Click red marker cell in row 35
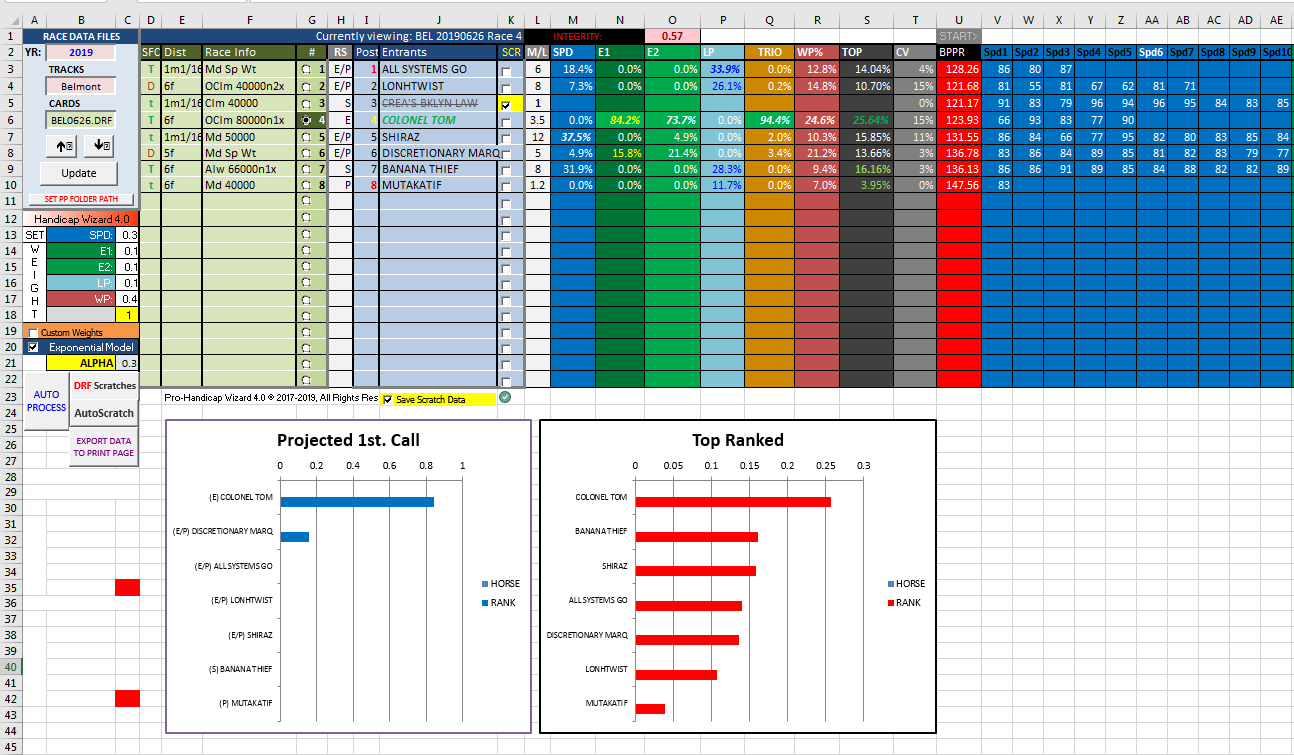 pyautogui.click(x=127, y=587)
